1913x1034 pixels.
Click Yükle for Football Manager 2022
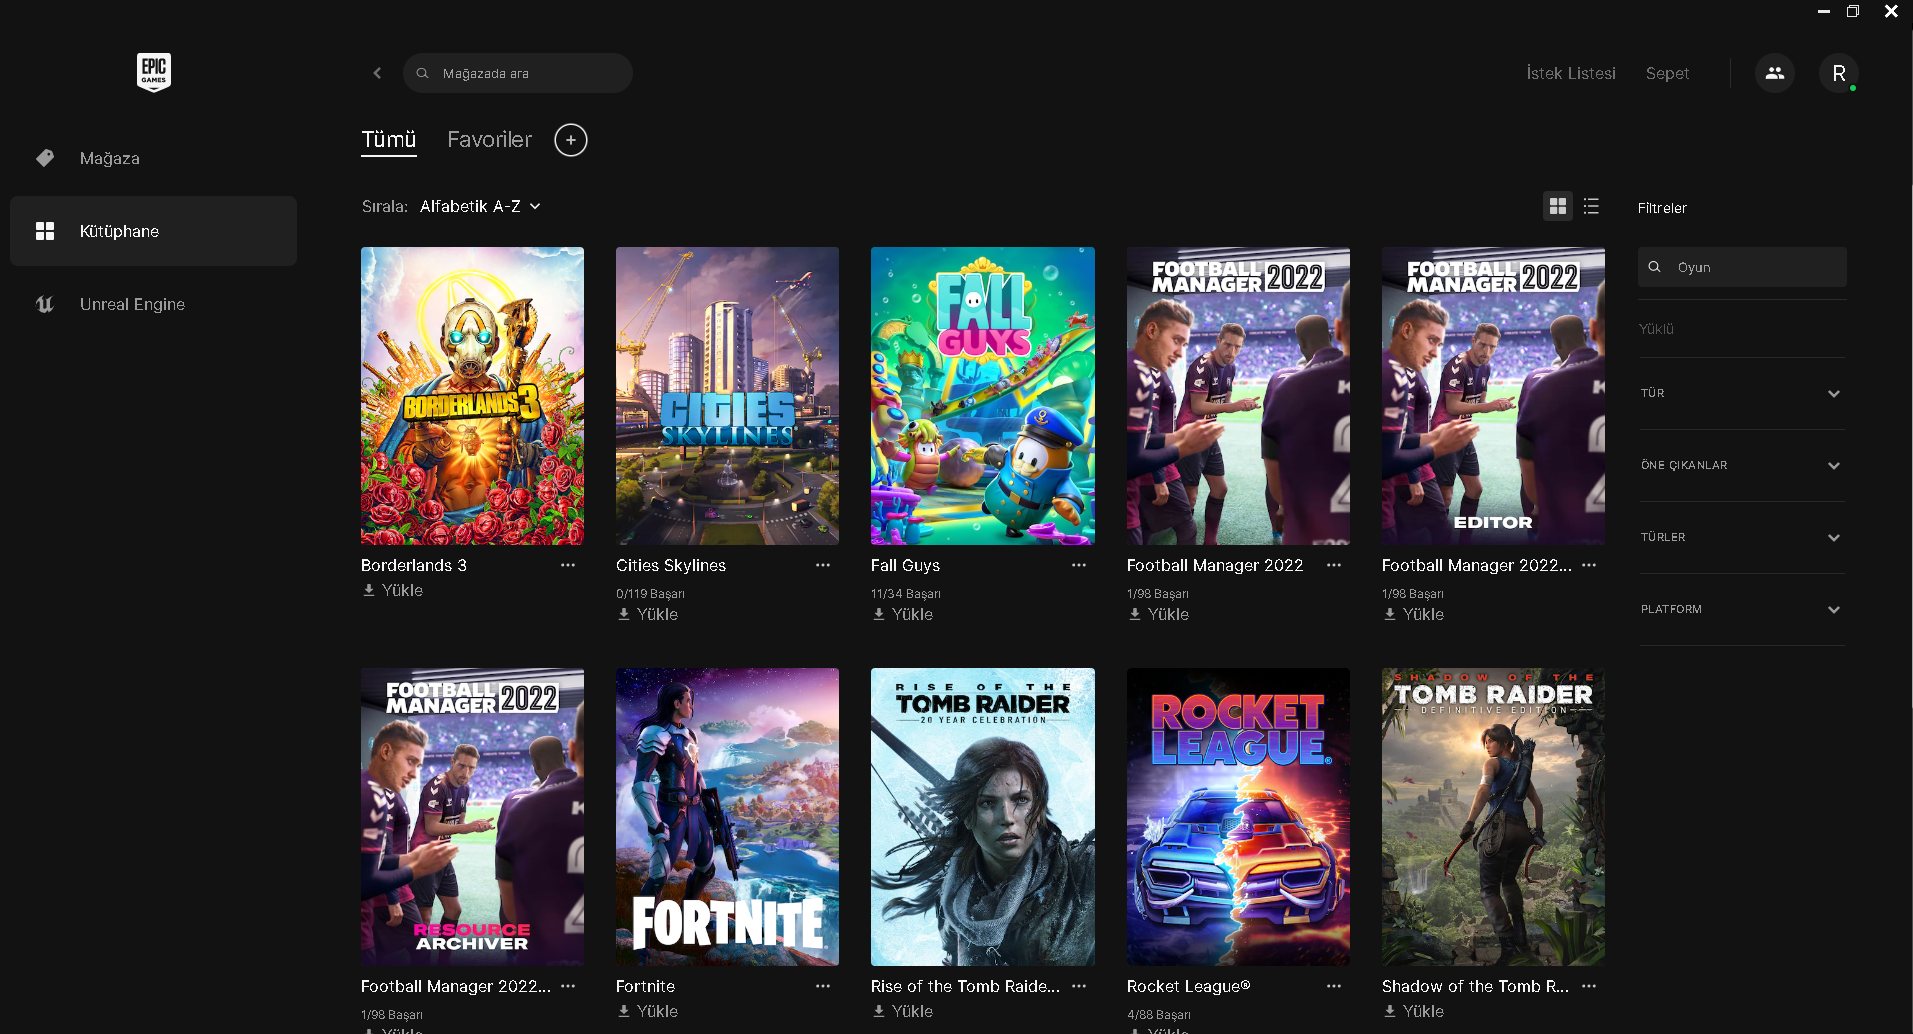pyautogui.click(x=1159, y=614)
